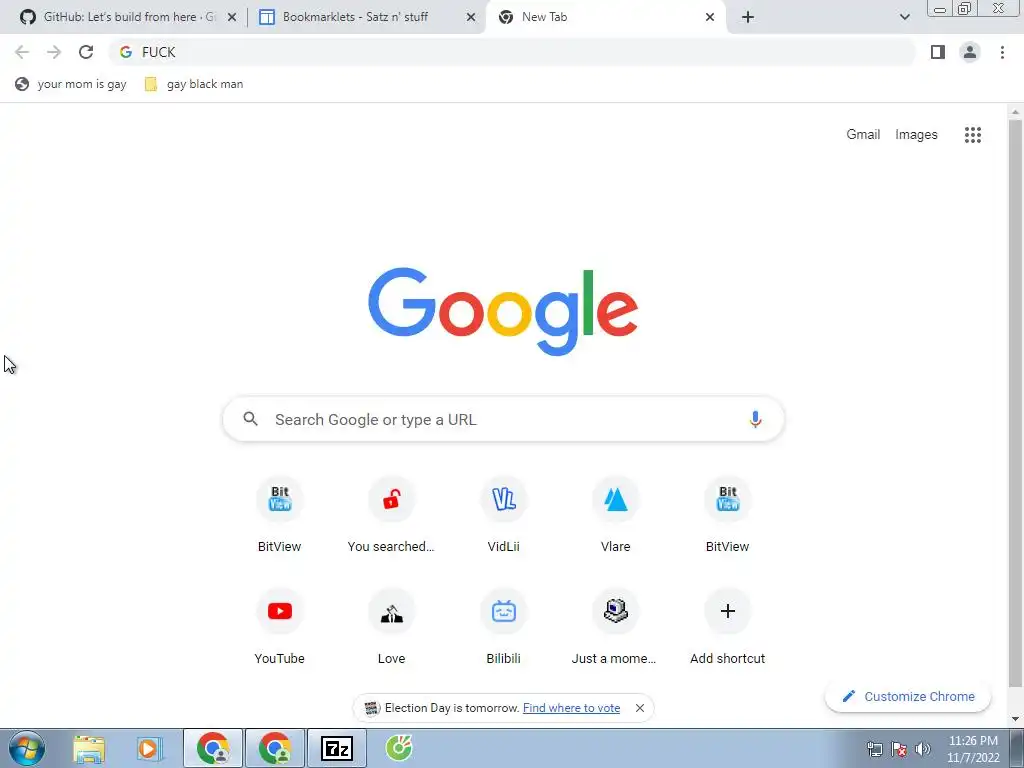Click the browser back arrow
This screenshot has height=768, width=1024.
(x=22, y=52)
